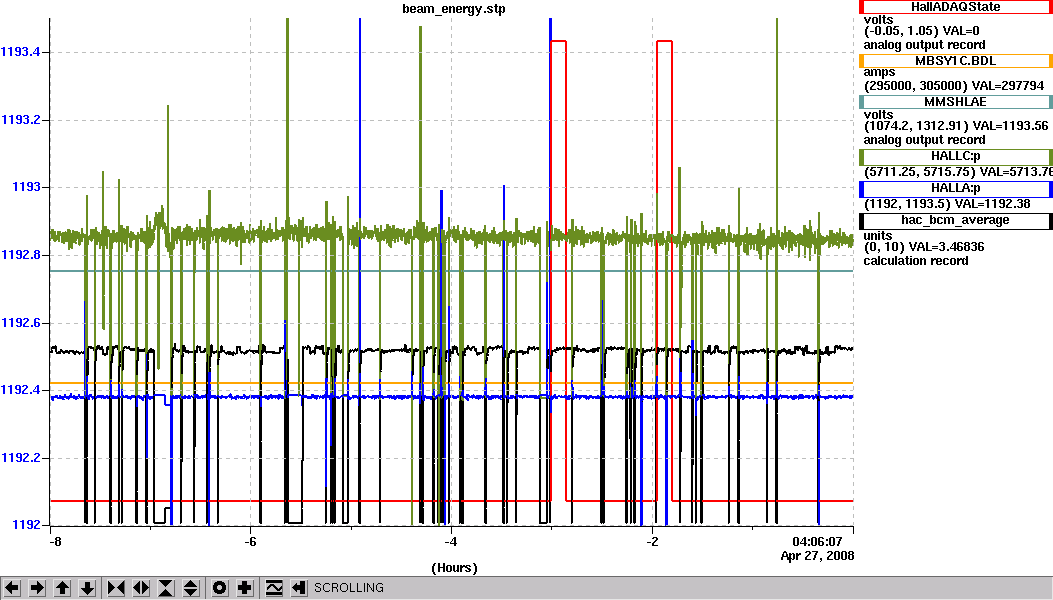This screenshot has width=1053, height=600.
Task: Click the 1193.4 y-axis label
Action: click(21, 52)
